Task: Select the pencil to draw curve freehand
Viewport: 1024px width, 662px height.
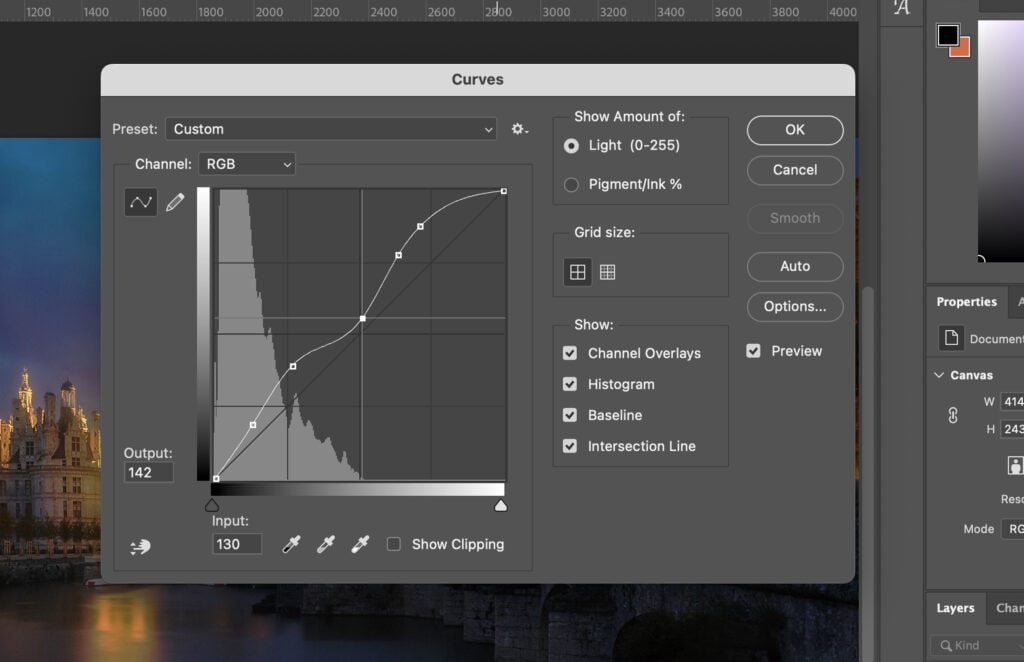Action: point(175,201)
